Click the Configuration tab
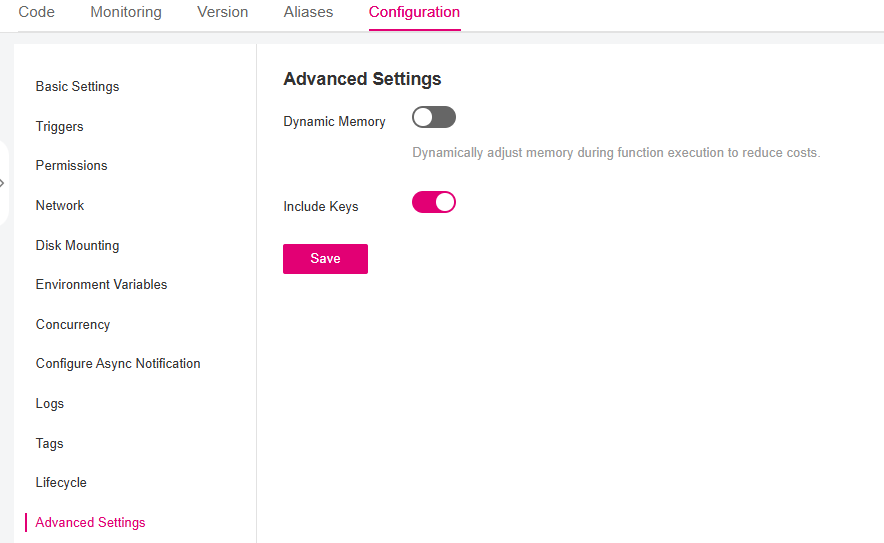This screenshot has height=543, width=884. tap(414, 13)
